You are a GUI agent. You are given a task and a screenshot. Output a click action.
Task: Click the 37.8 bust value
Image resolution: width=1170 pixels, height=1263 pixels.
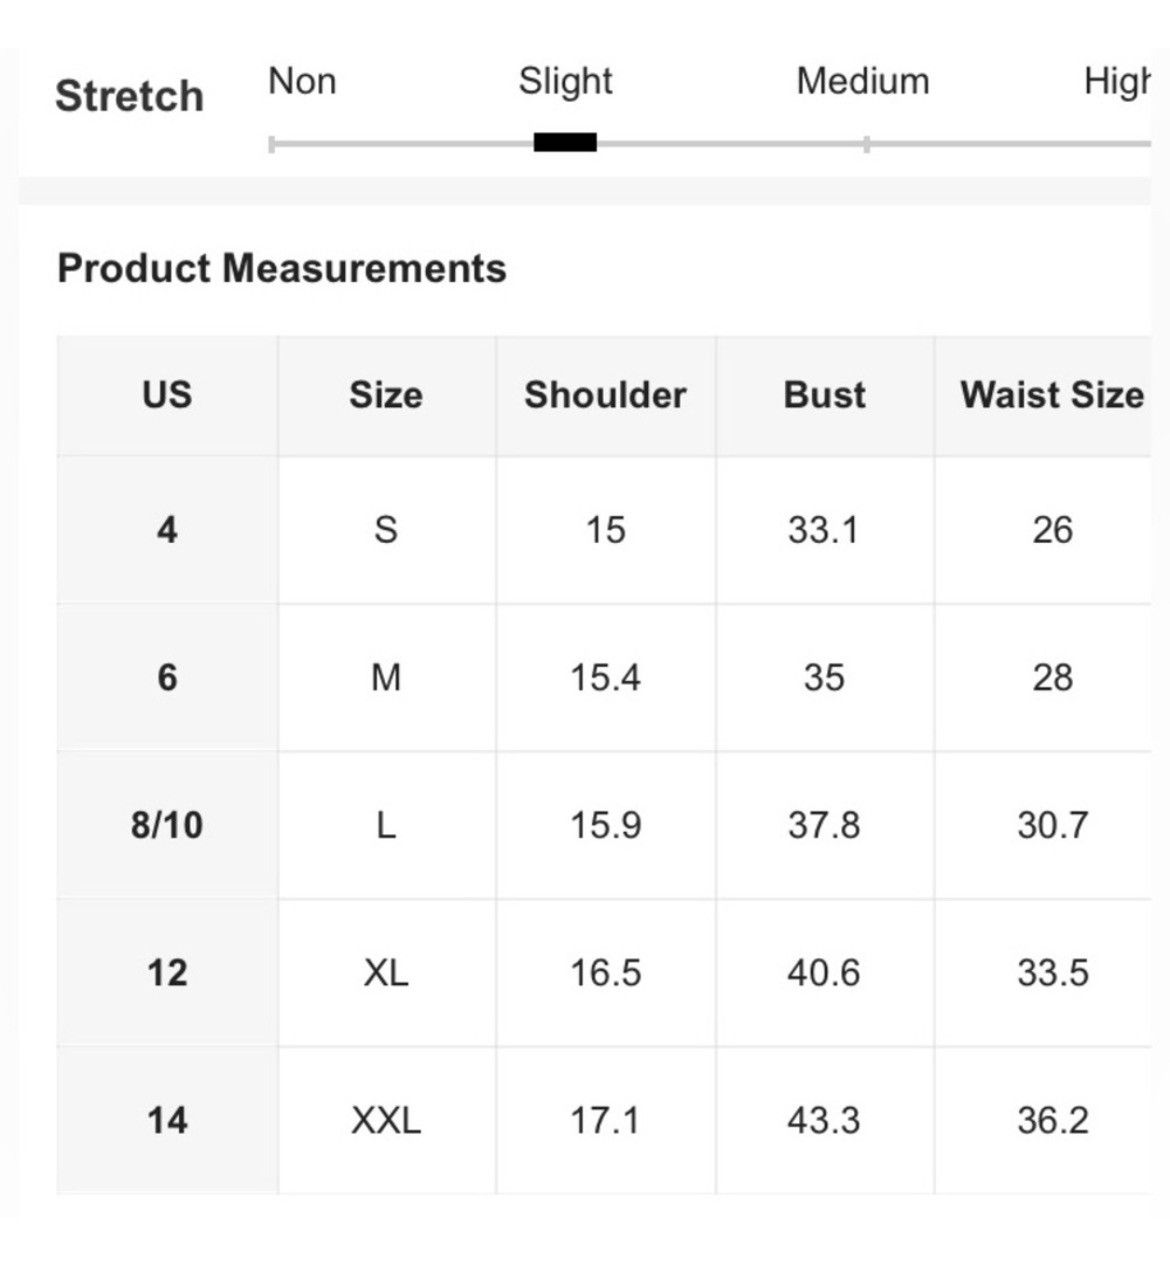(824, 825)
